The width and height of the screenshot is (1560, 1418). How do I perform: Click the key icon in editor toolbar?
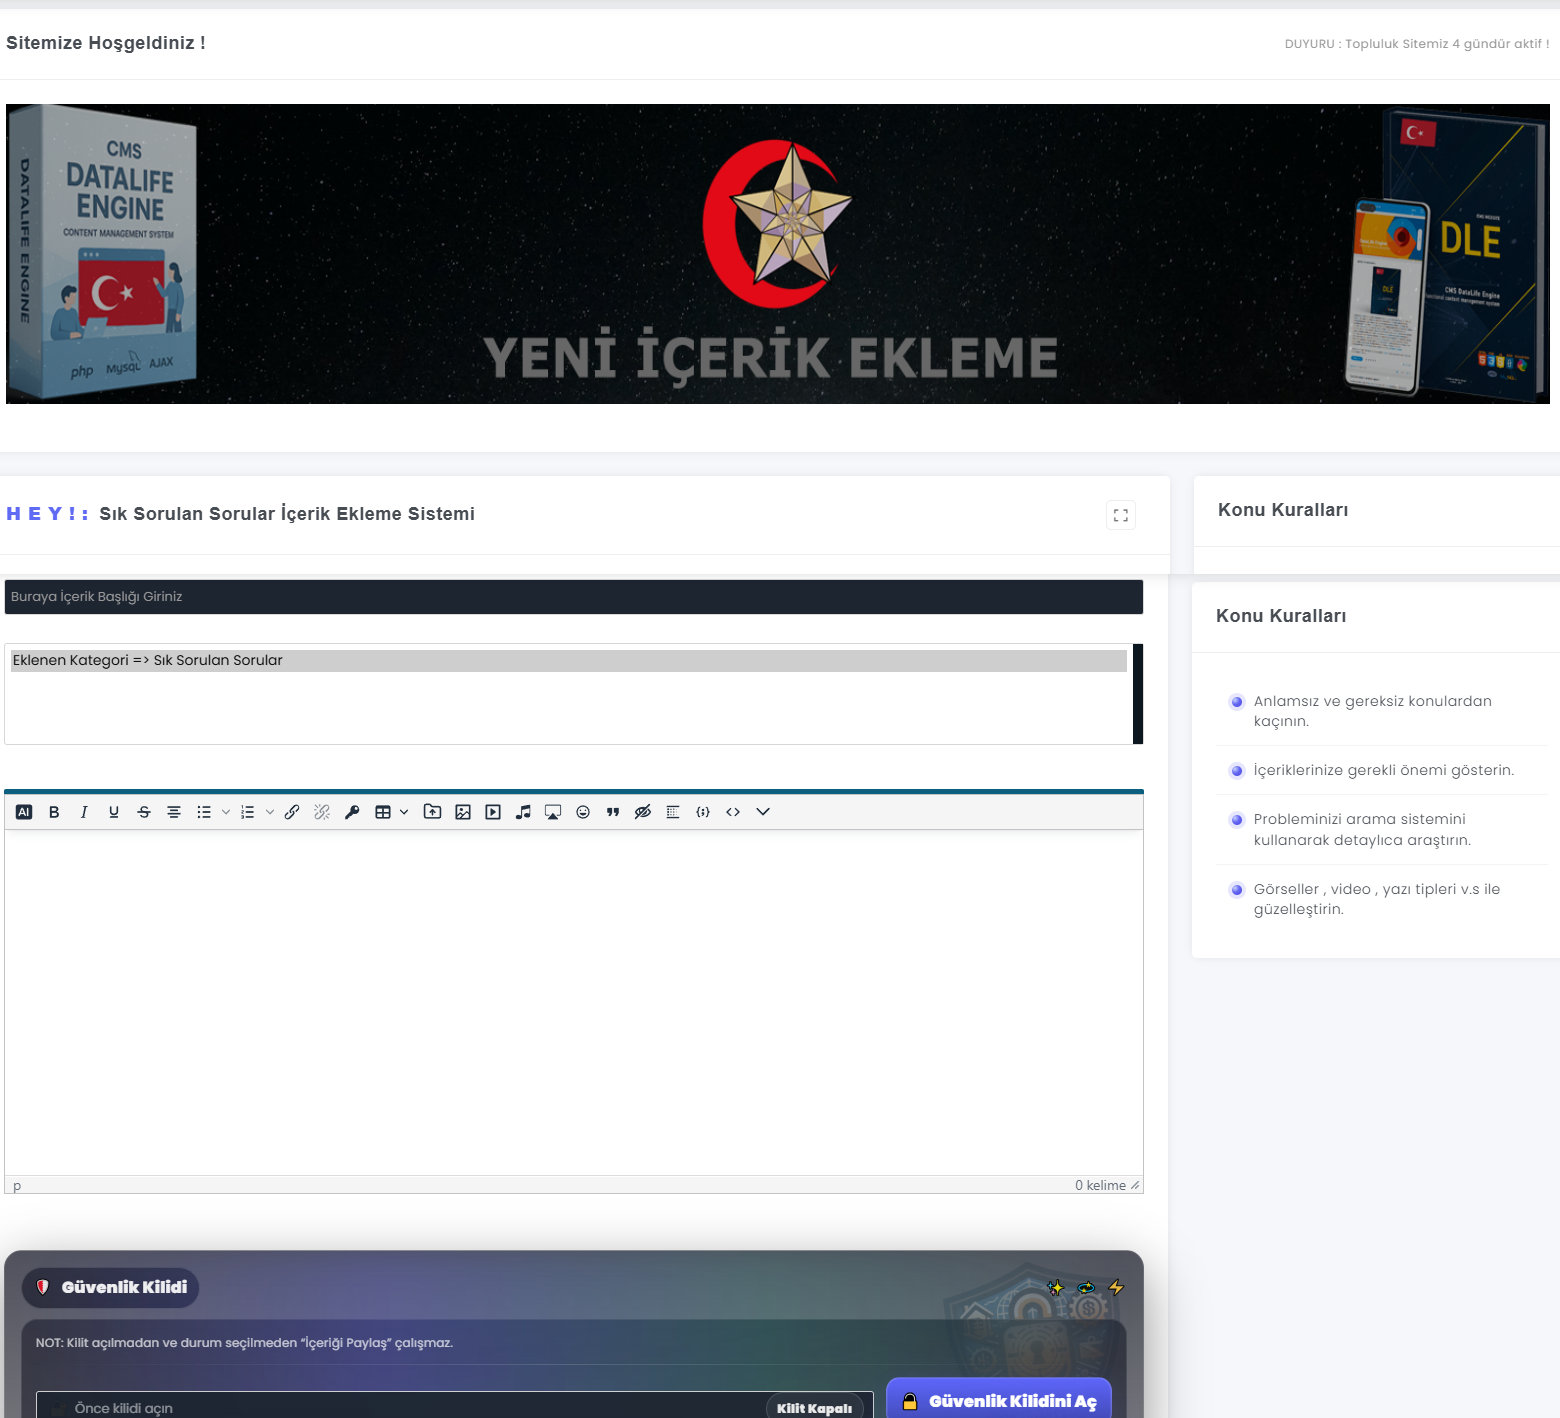(x=352, y=812)
